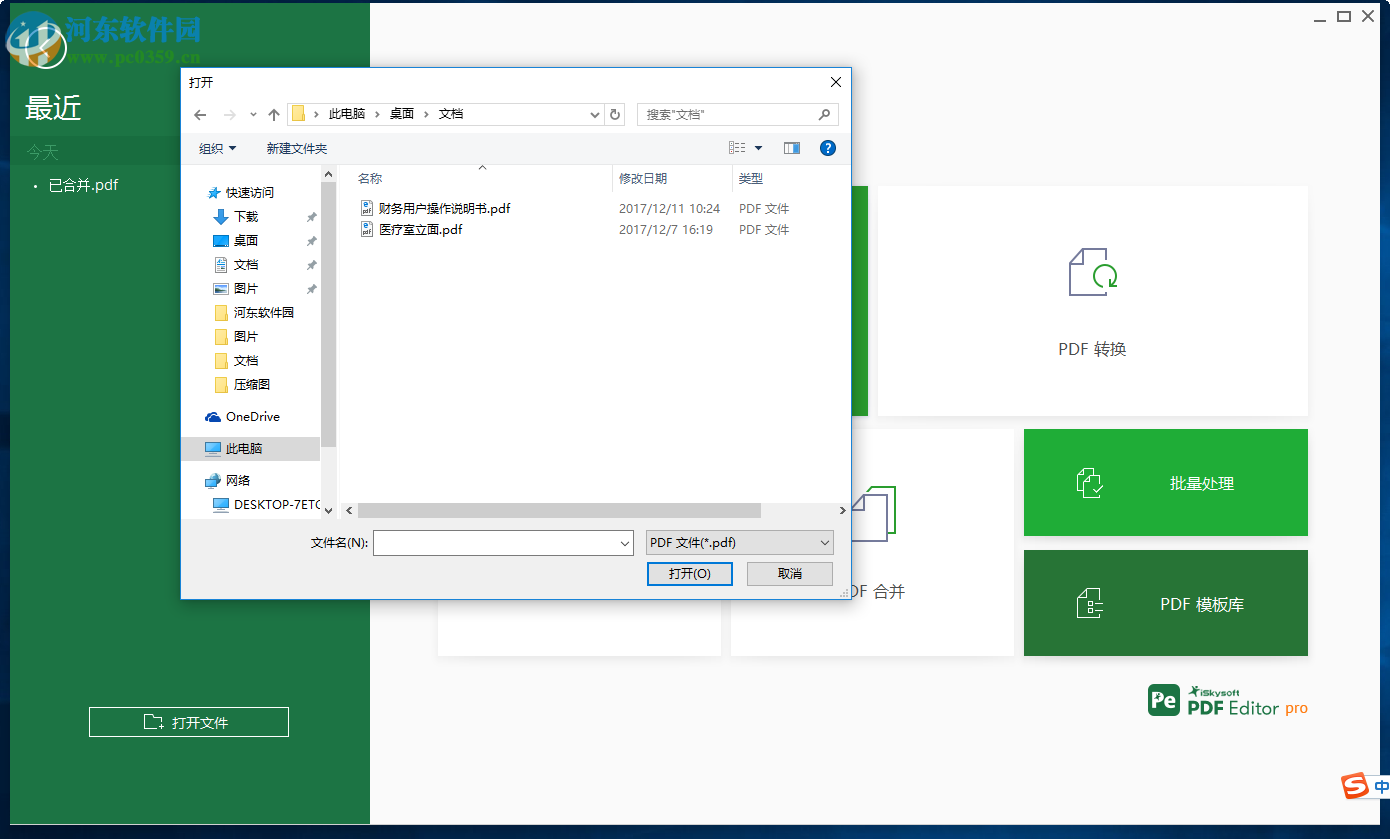This screenshot has width=1390, height=839.
Task: Click the PDF 合并 merge document icon
Action: pos(872,515)
